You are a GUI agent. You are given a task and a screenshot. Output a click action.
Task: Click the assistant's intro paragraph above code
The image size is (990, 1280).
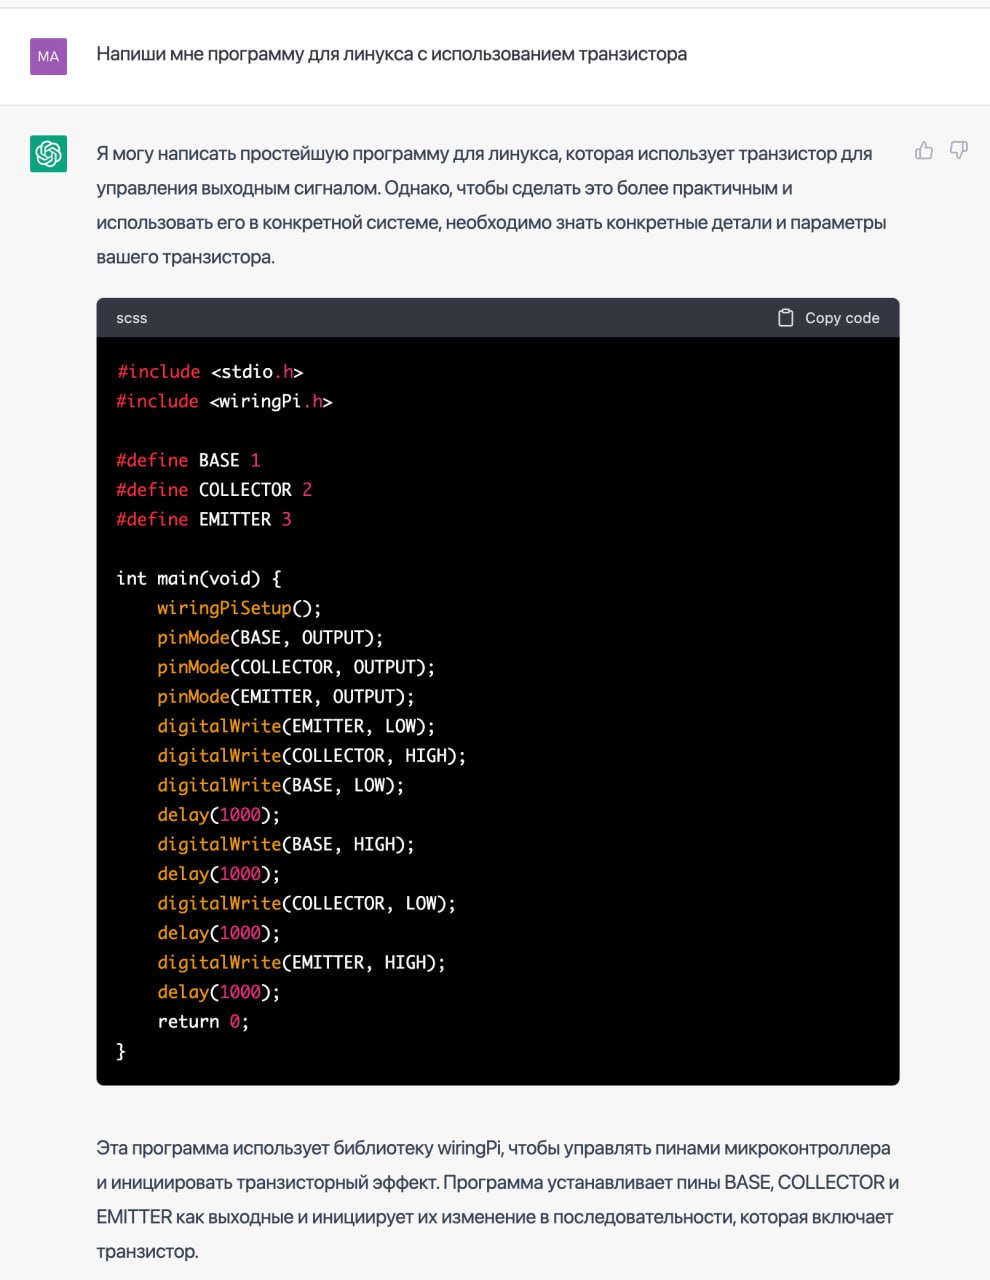pyautogui.click(x=490, y=205)
